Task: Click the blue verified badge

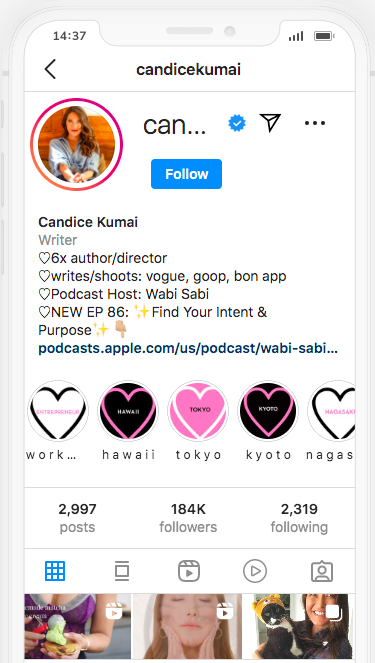Action: click(237, 123)
